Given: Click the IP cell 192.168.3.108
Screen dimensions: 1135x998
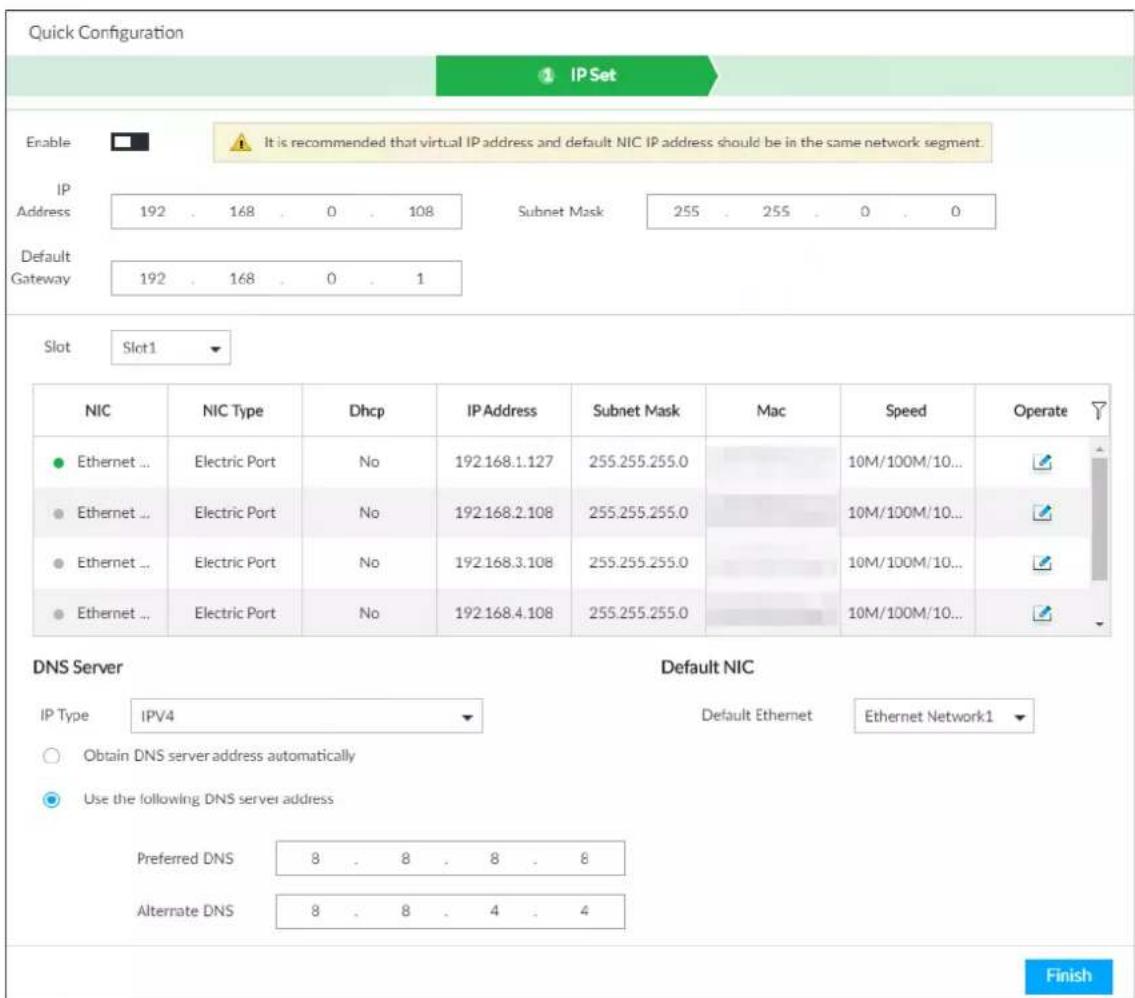Looking at the screenshot, I should tap(504, 562).
